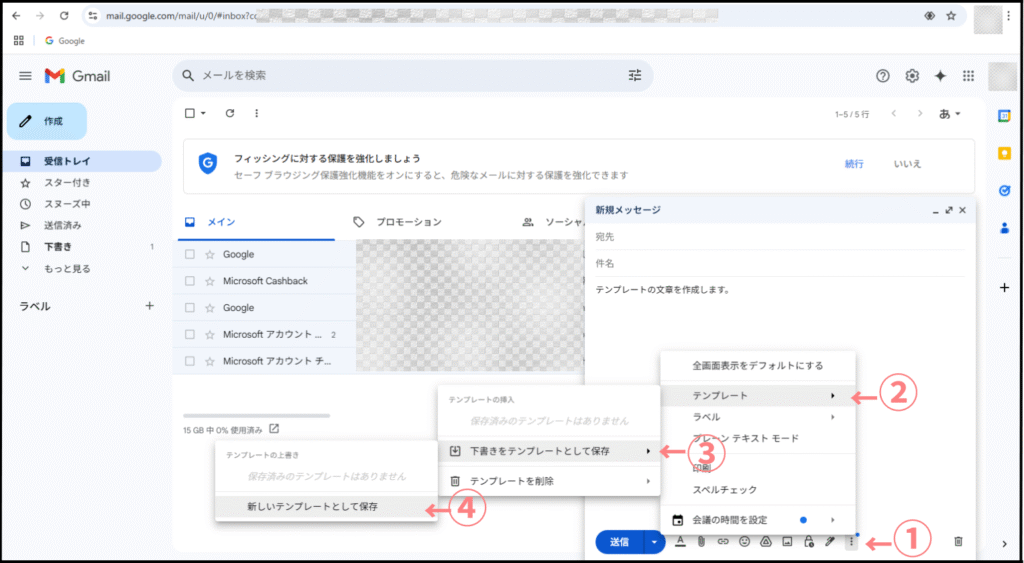The image size is (1024, 563).
Task: Expand テンプレート submenu
Action: (757, 395)
